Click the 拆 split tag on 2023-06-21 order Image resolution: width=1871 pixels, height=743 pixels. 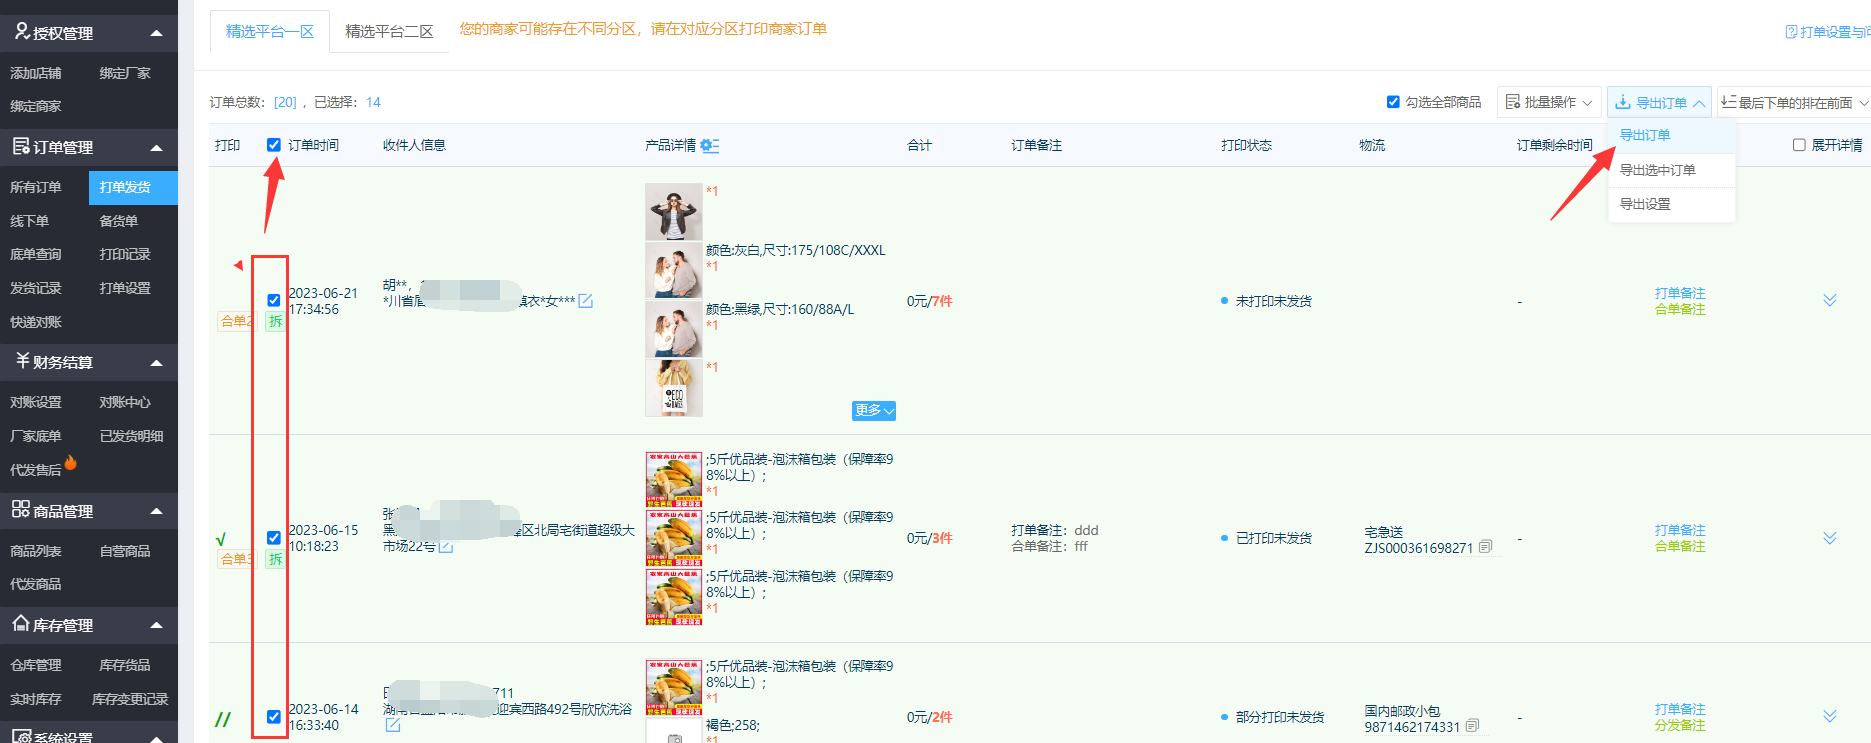(275, 321)
